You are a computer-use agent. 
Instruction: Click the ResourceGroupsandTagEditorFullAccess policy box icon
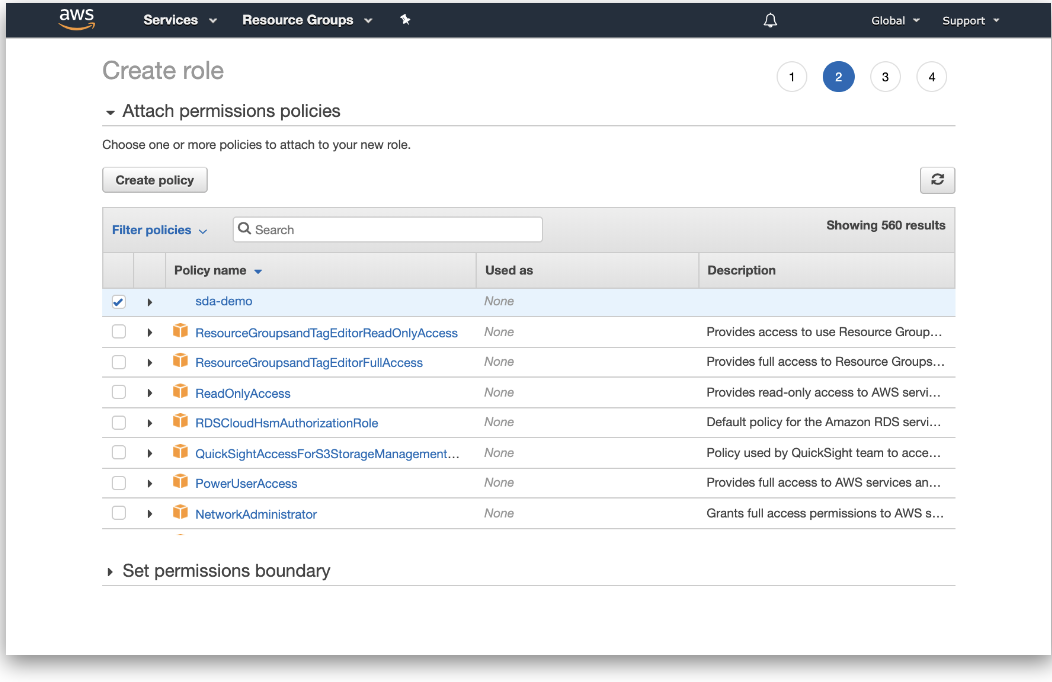point(180,361)
